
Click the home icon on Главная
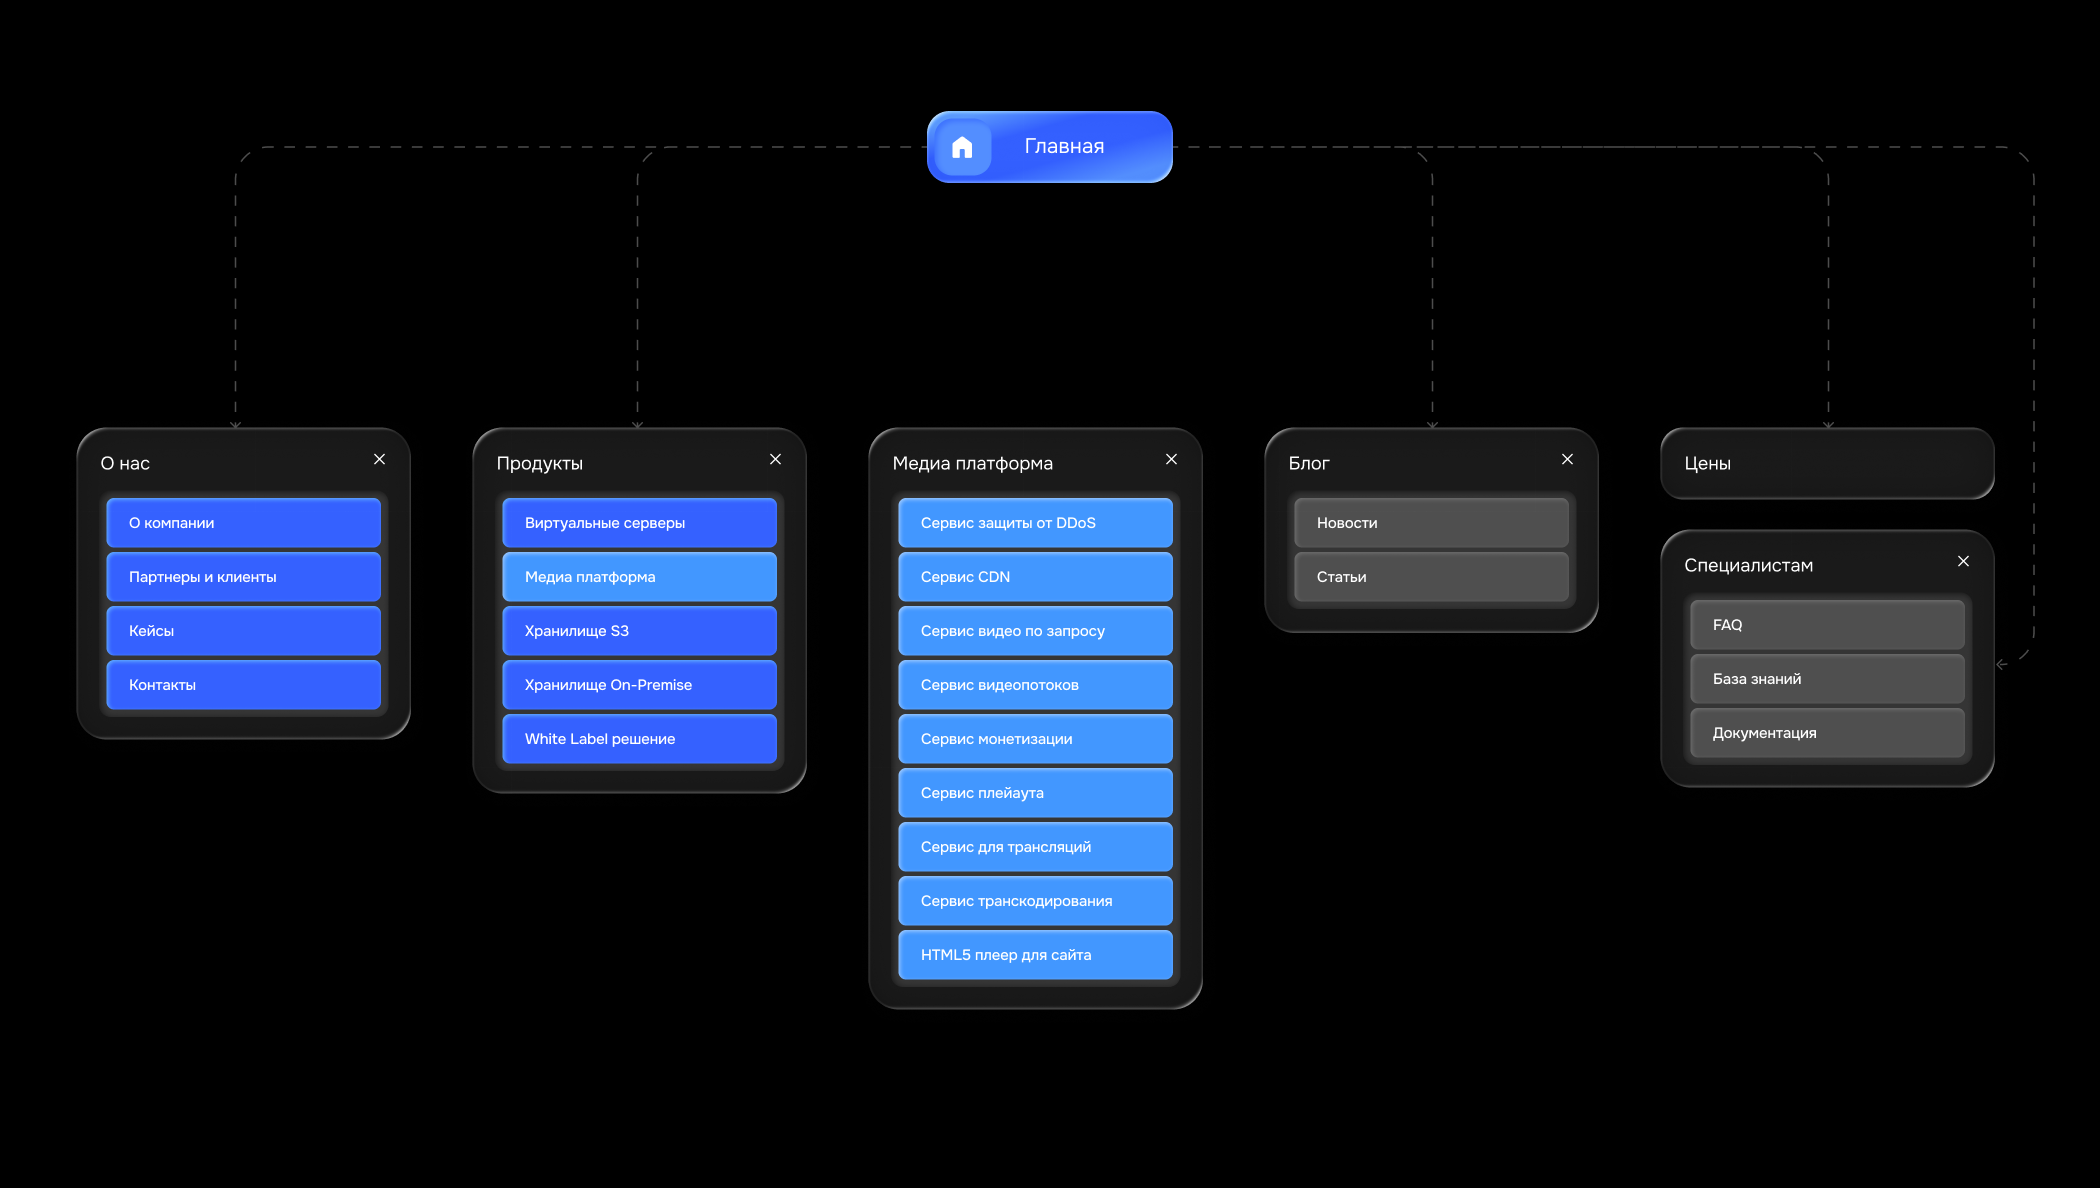coord(962,147)
